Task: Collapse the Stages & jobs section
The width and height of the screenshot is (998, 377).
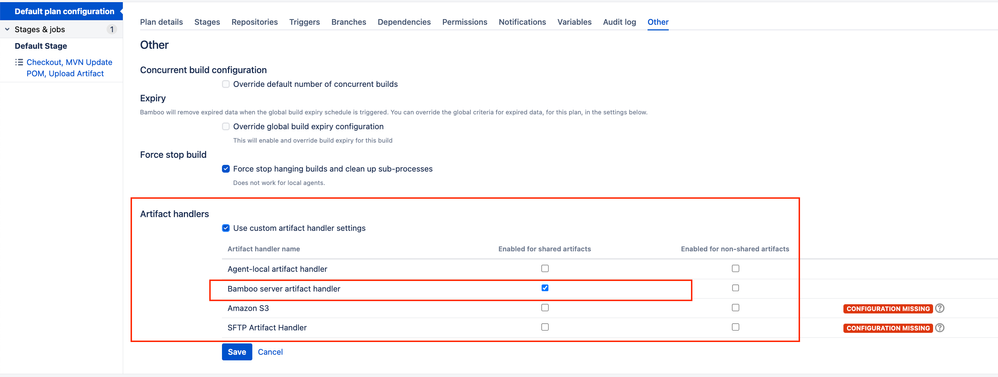Action: tap(7, 29)
